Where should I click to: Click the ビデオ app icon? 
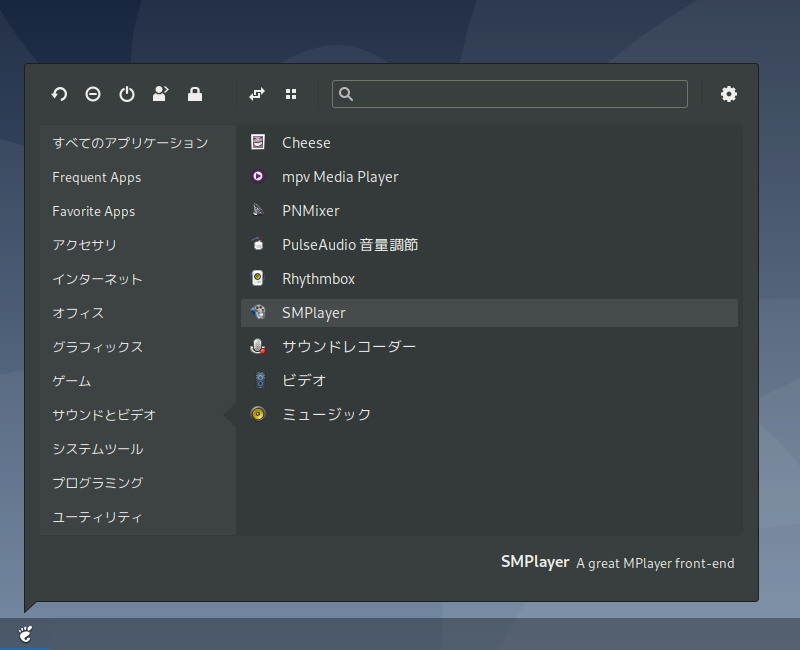(x=260, y=380)
